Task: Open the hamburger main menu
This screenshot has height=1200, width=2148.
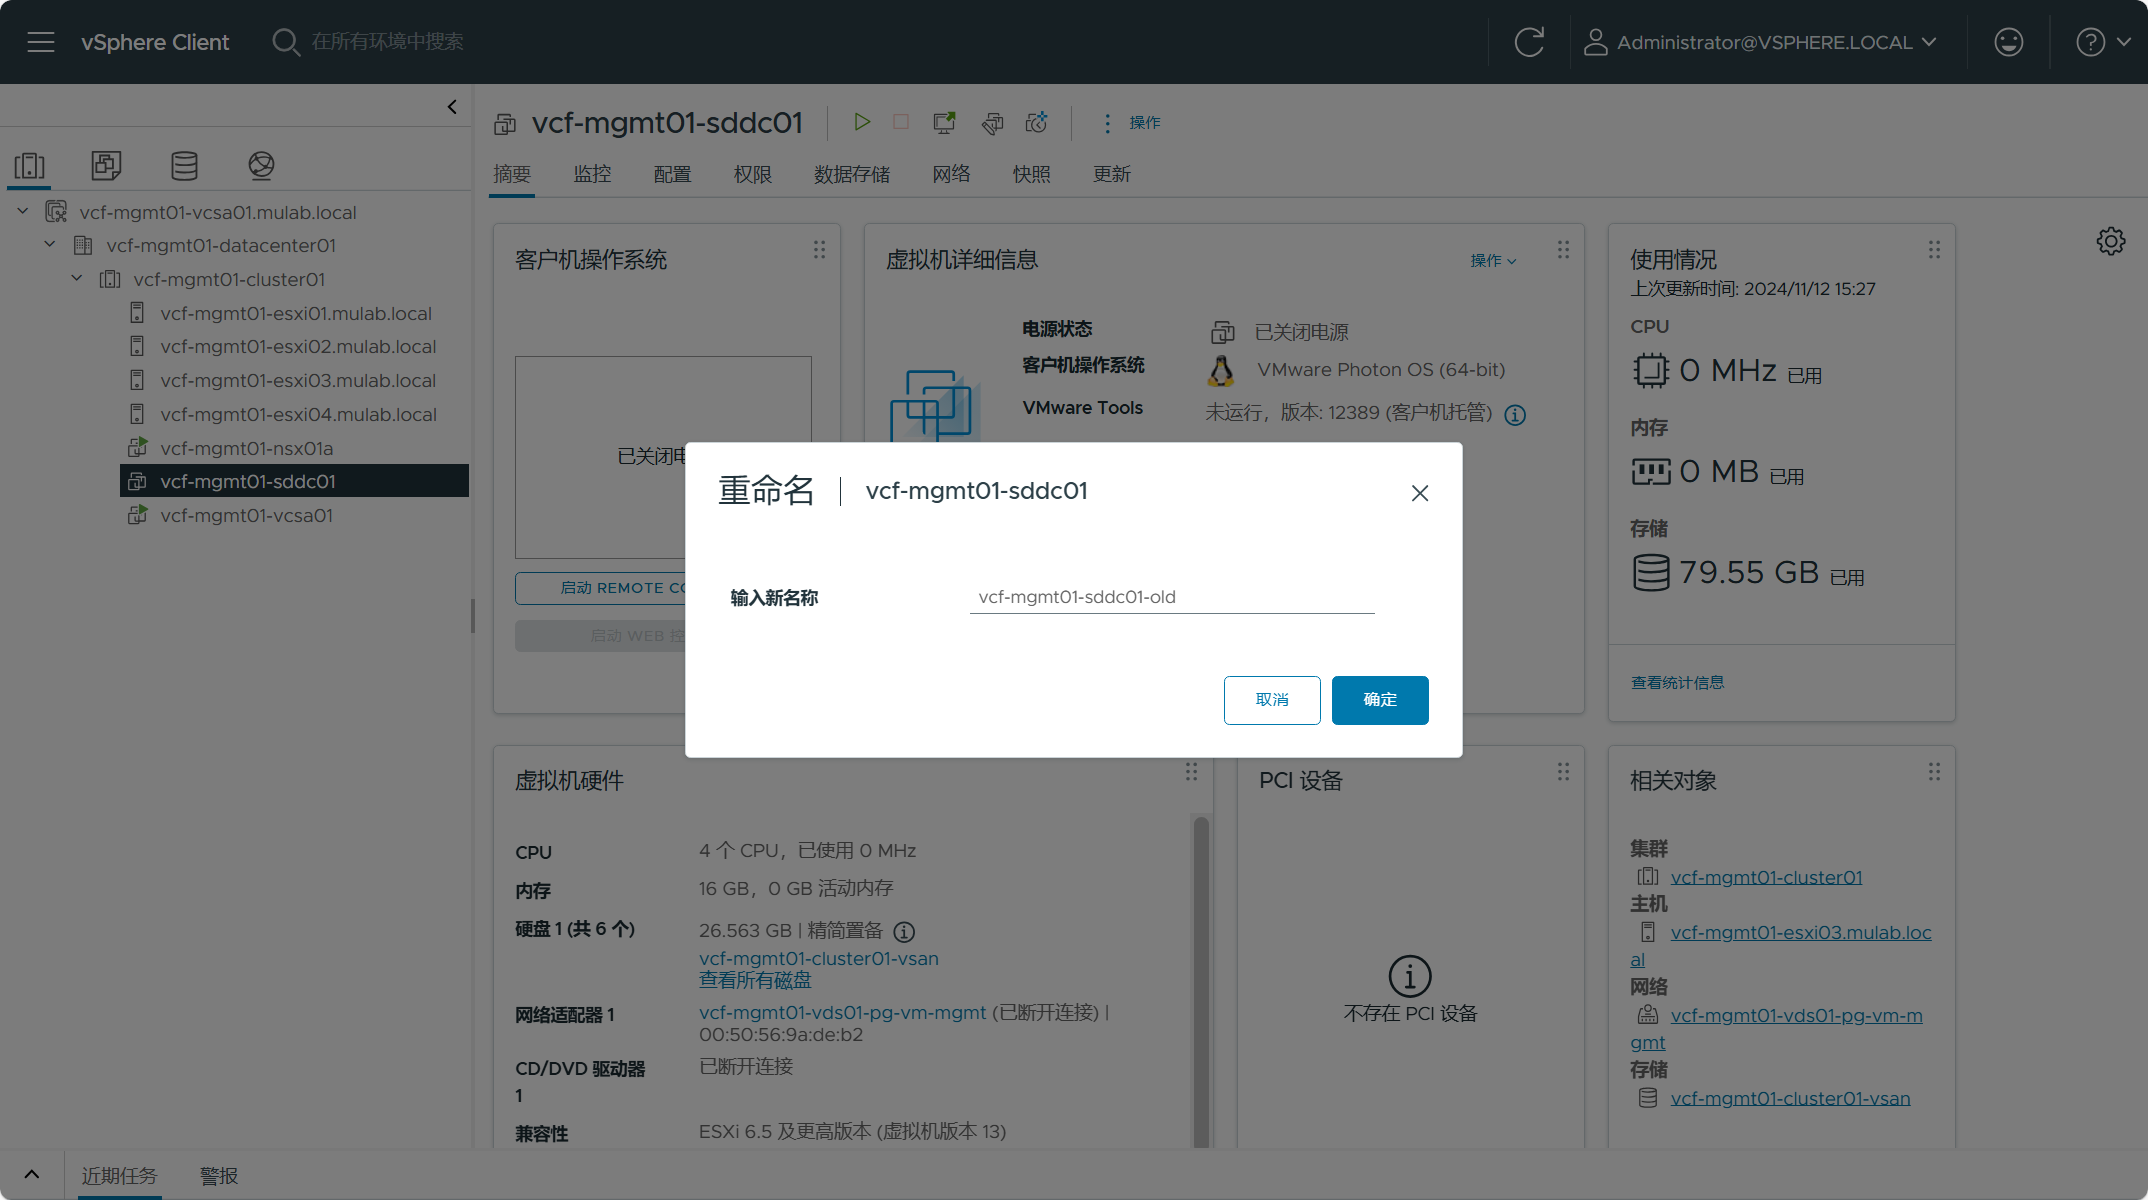Action: (41, 42)
